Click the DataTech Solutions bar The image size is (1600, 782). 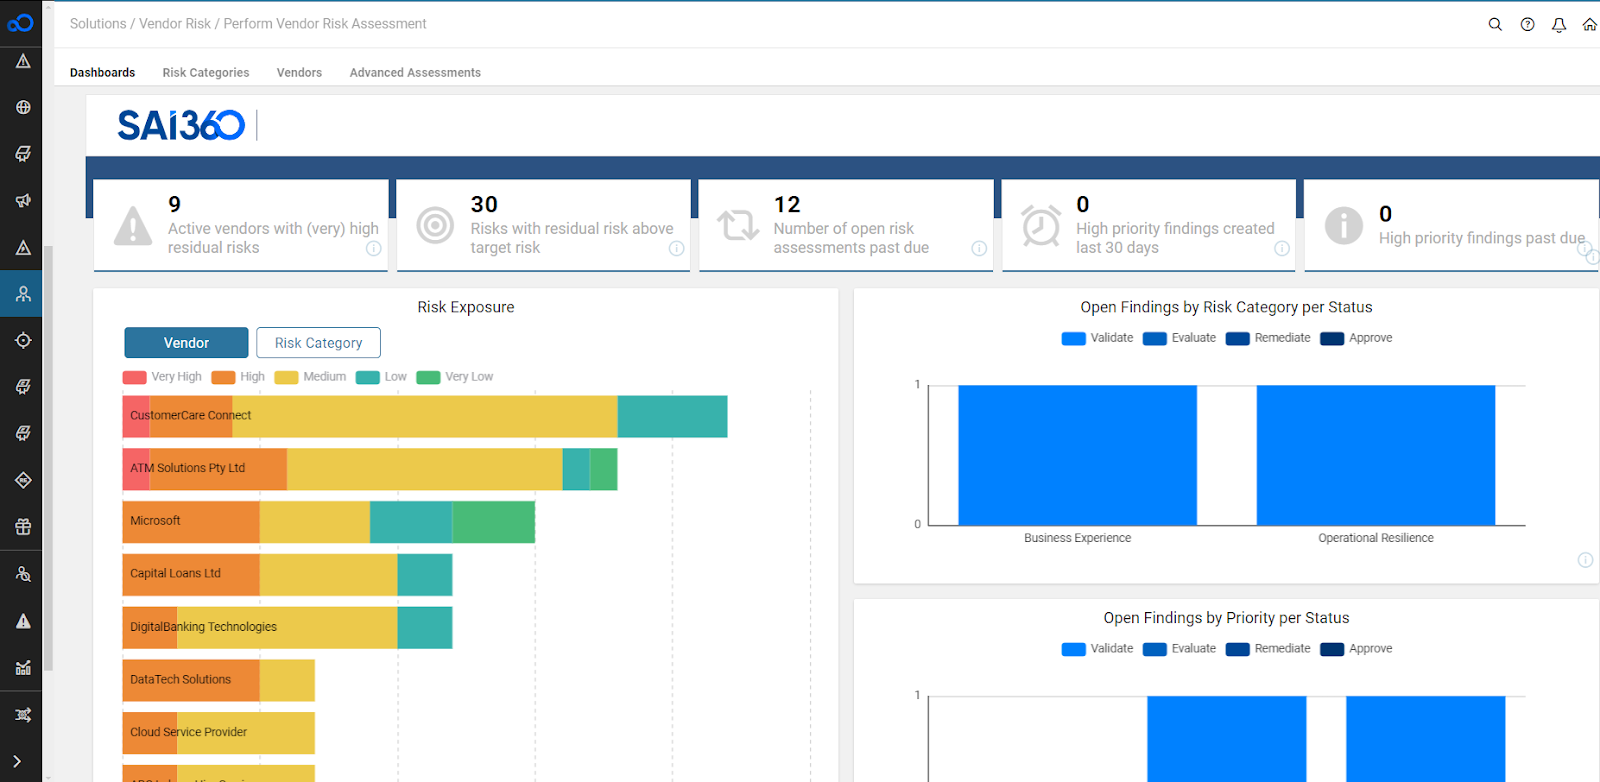tap(219, 680)
